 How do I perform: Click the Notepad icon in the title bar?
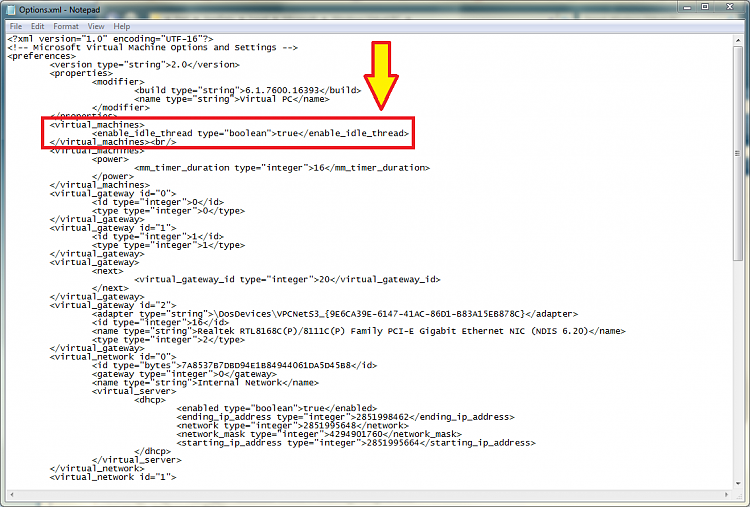pos(11,10)
